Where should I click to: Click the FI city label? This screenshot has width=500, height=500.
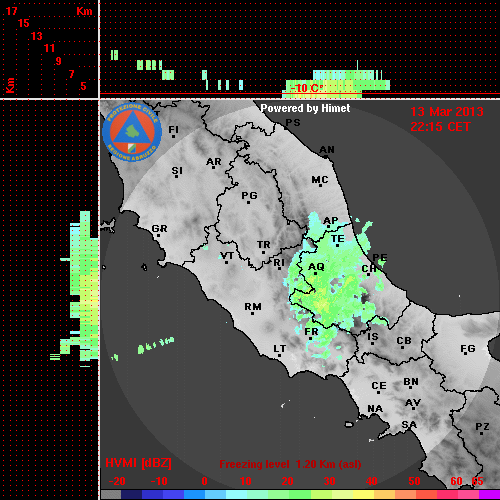click(174, 129)
